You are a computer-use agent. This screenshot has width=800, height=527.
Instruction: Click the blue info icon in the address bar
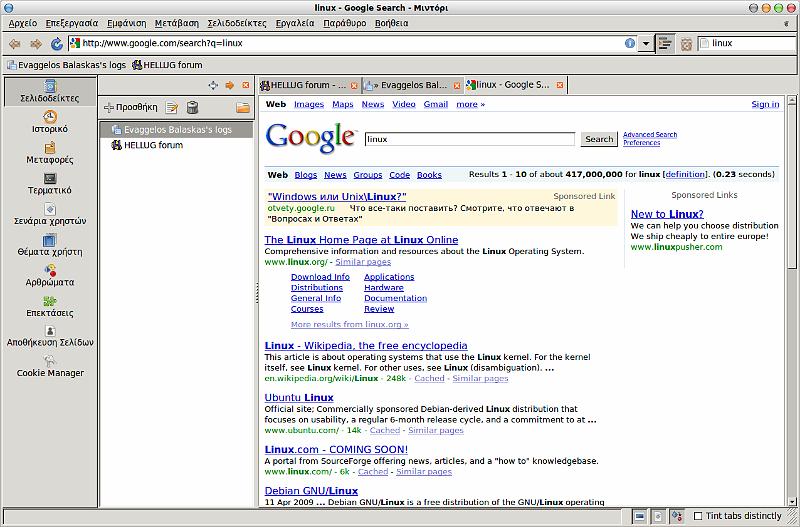(x=630, y=43)
